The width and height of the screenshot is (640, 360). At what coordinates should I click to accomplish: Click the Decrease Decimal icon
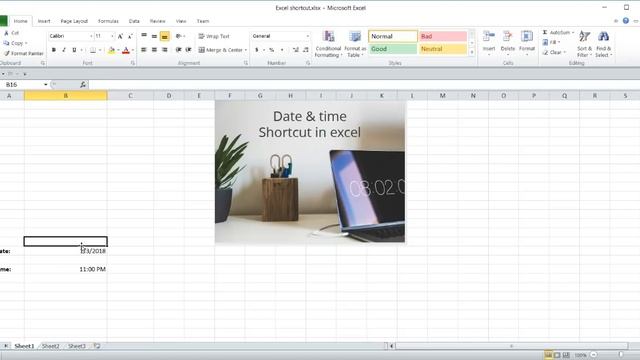306,50
